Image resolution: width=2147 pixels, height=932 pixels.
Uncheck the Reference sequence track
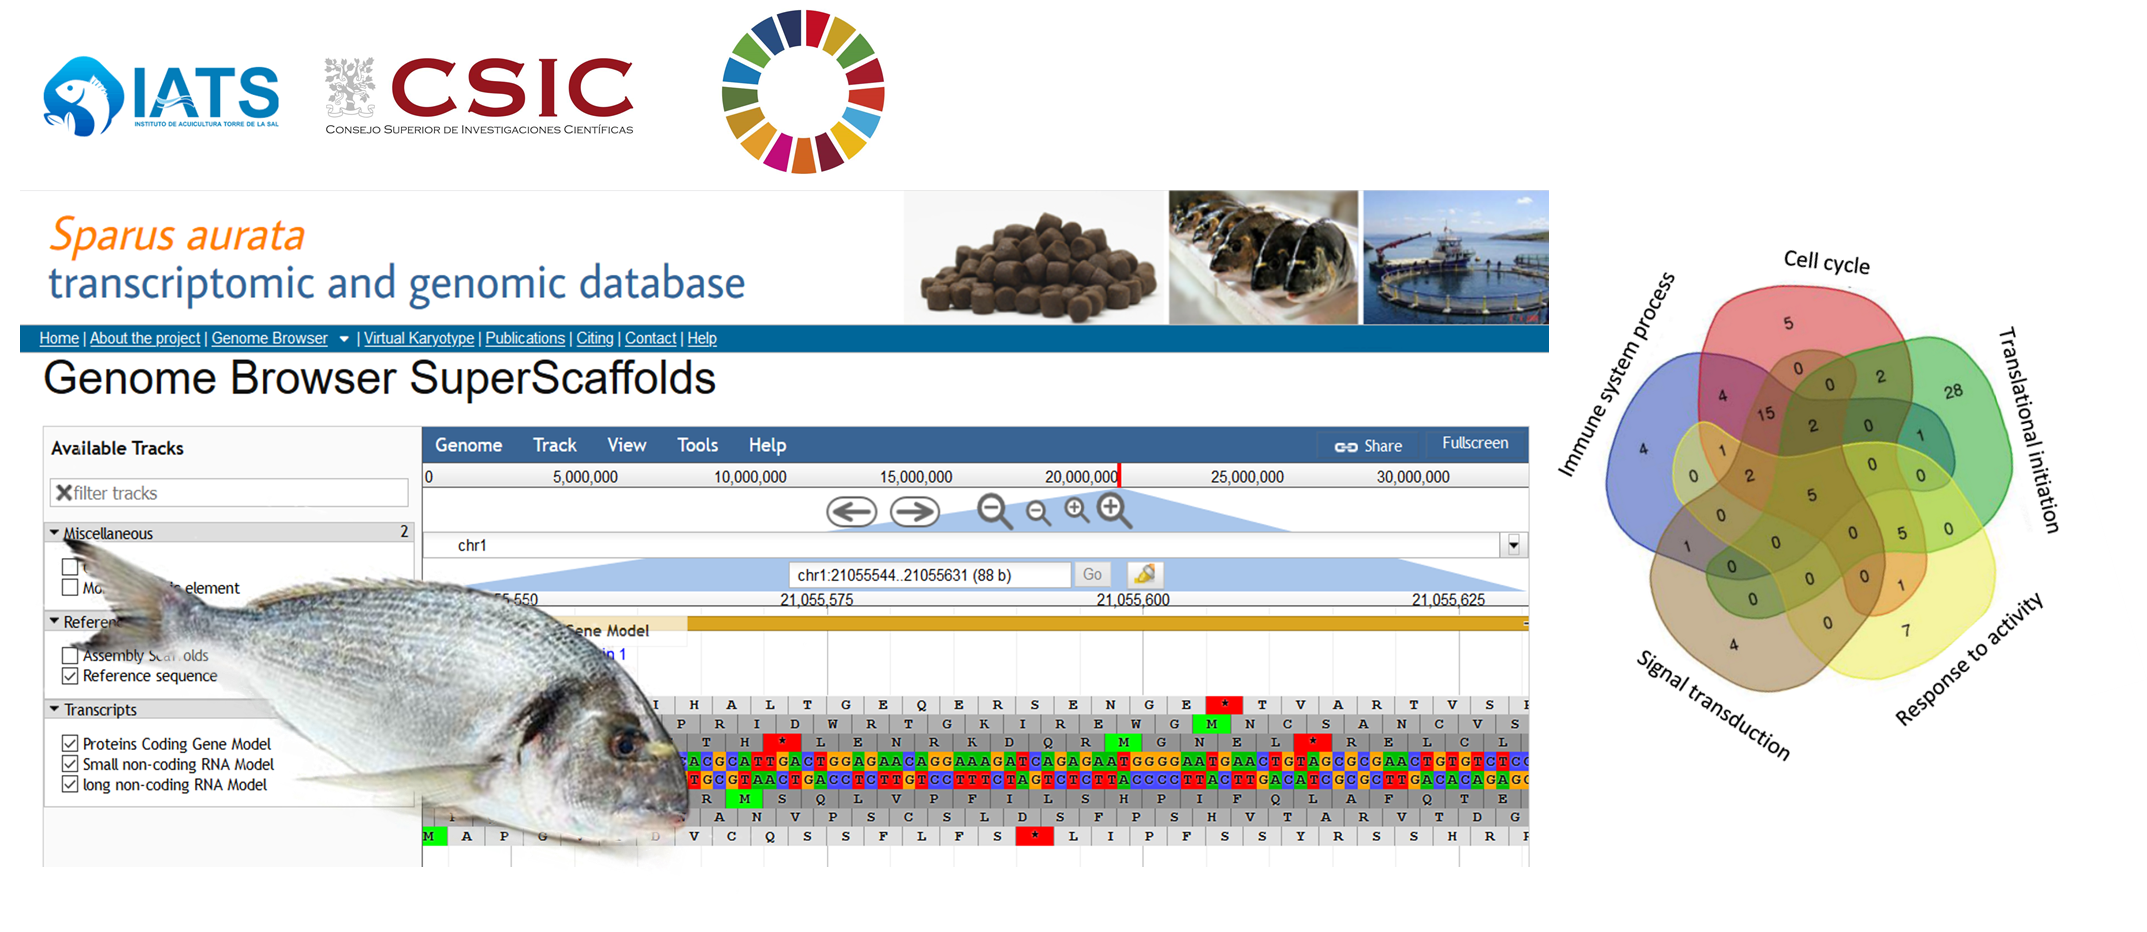click(x=70, y=676)
